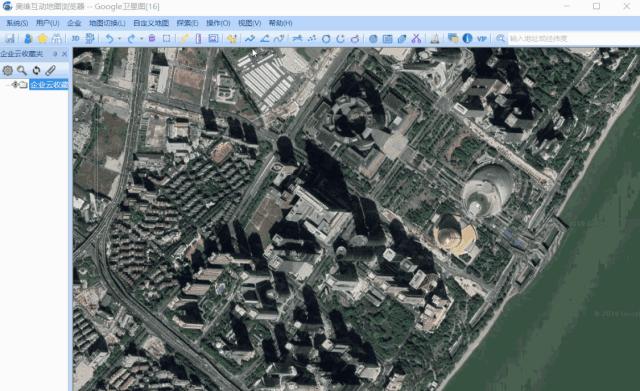Click the refresh icon in favorites panel
The width and height of the screenshot is (640, 391).
36,70
